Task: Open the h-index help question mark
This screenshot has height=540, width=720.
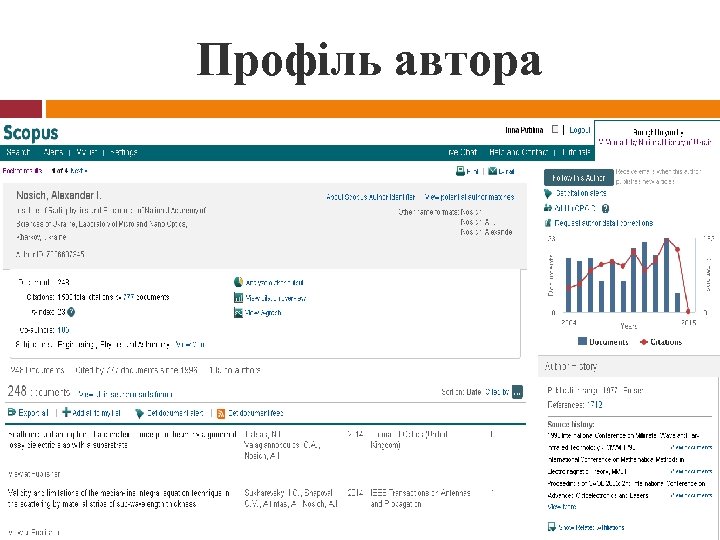Action: coord(71,312)
